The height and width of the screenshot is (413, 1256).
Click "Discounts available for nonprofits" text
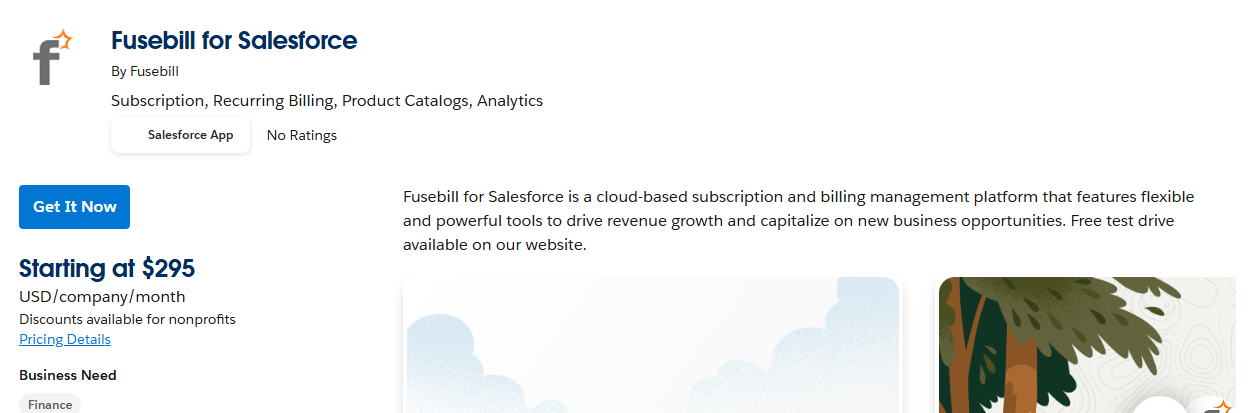click(127, 319)
